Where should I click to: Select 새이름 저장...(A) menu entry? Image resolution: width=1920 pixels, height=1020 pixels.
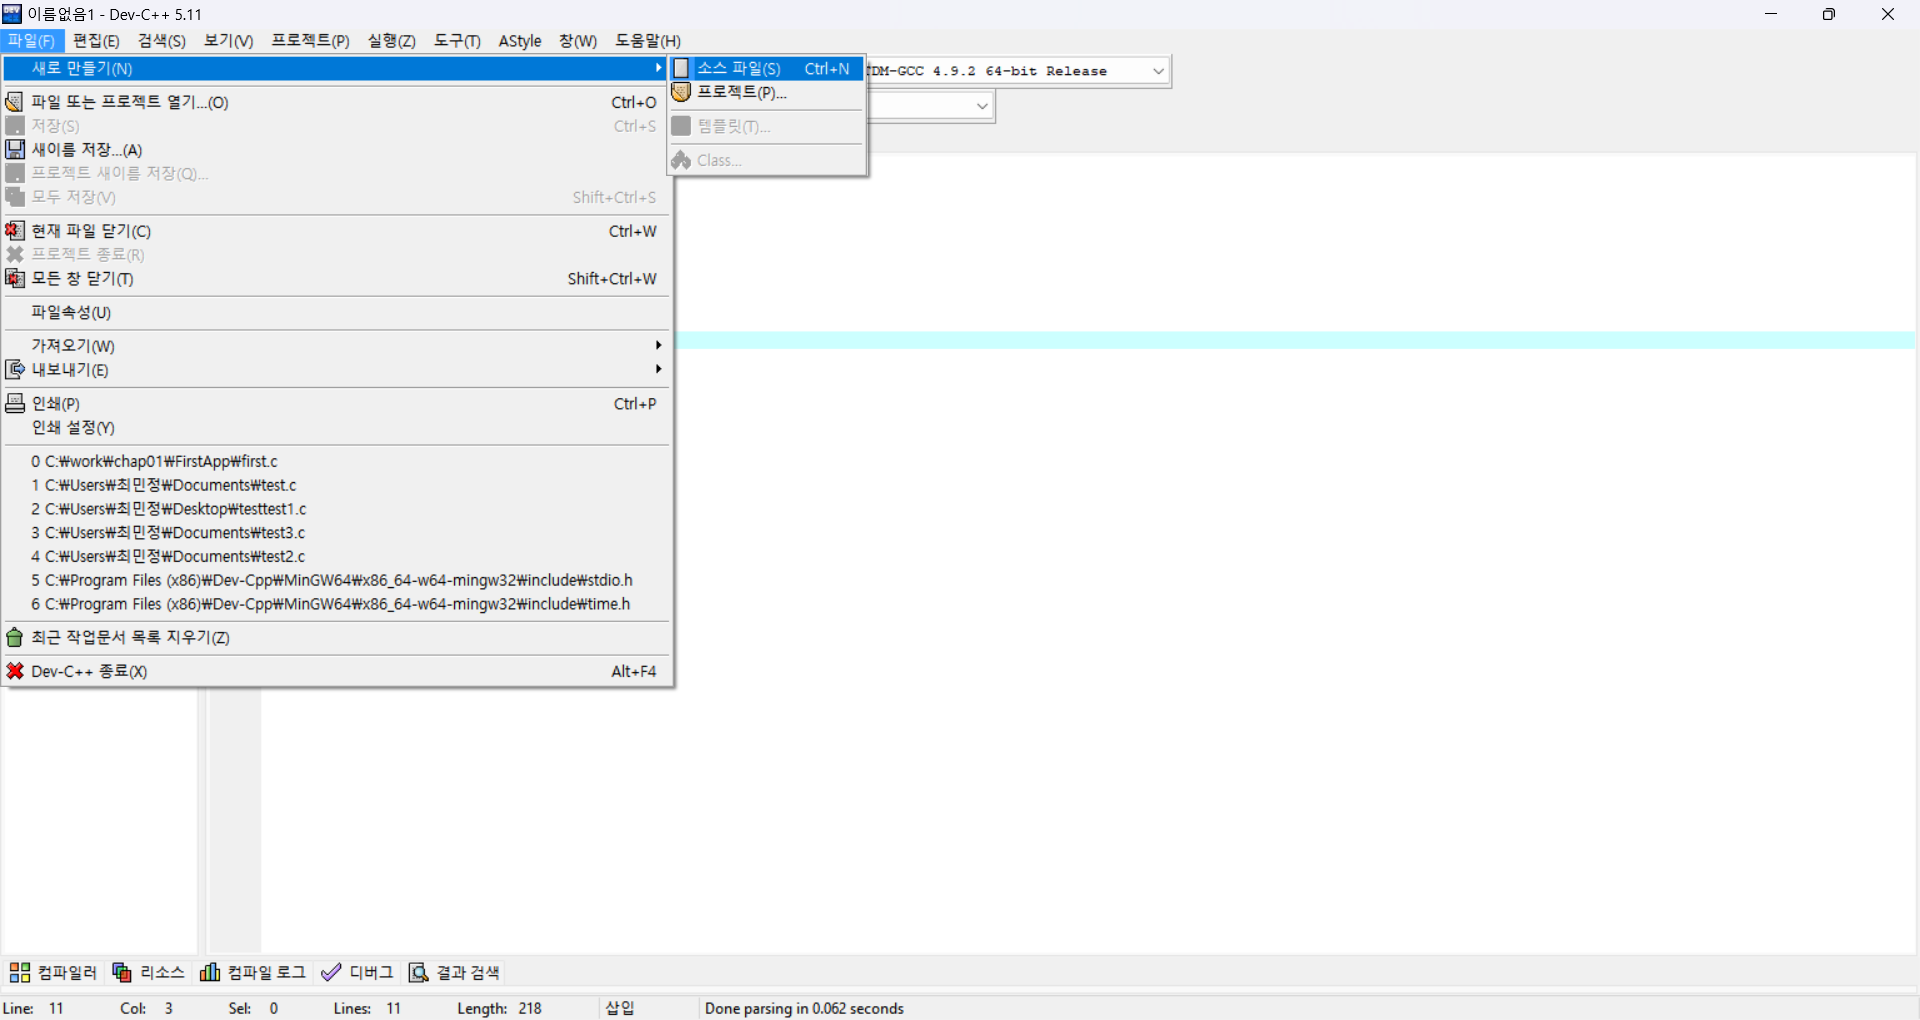pos(335,149)
